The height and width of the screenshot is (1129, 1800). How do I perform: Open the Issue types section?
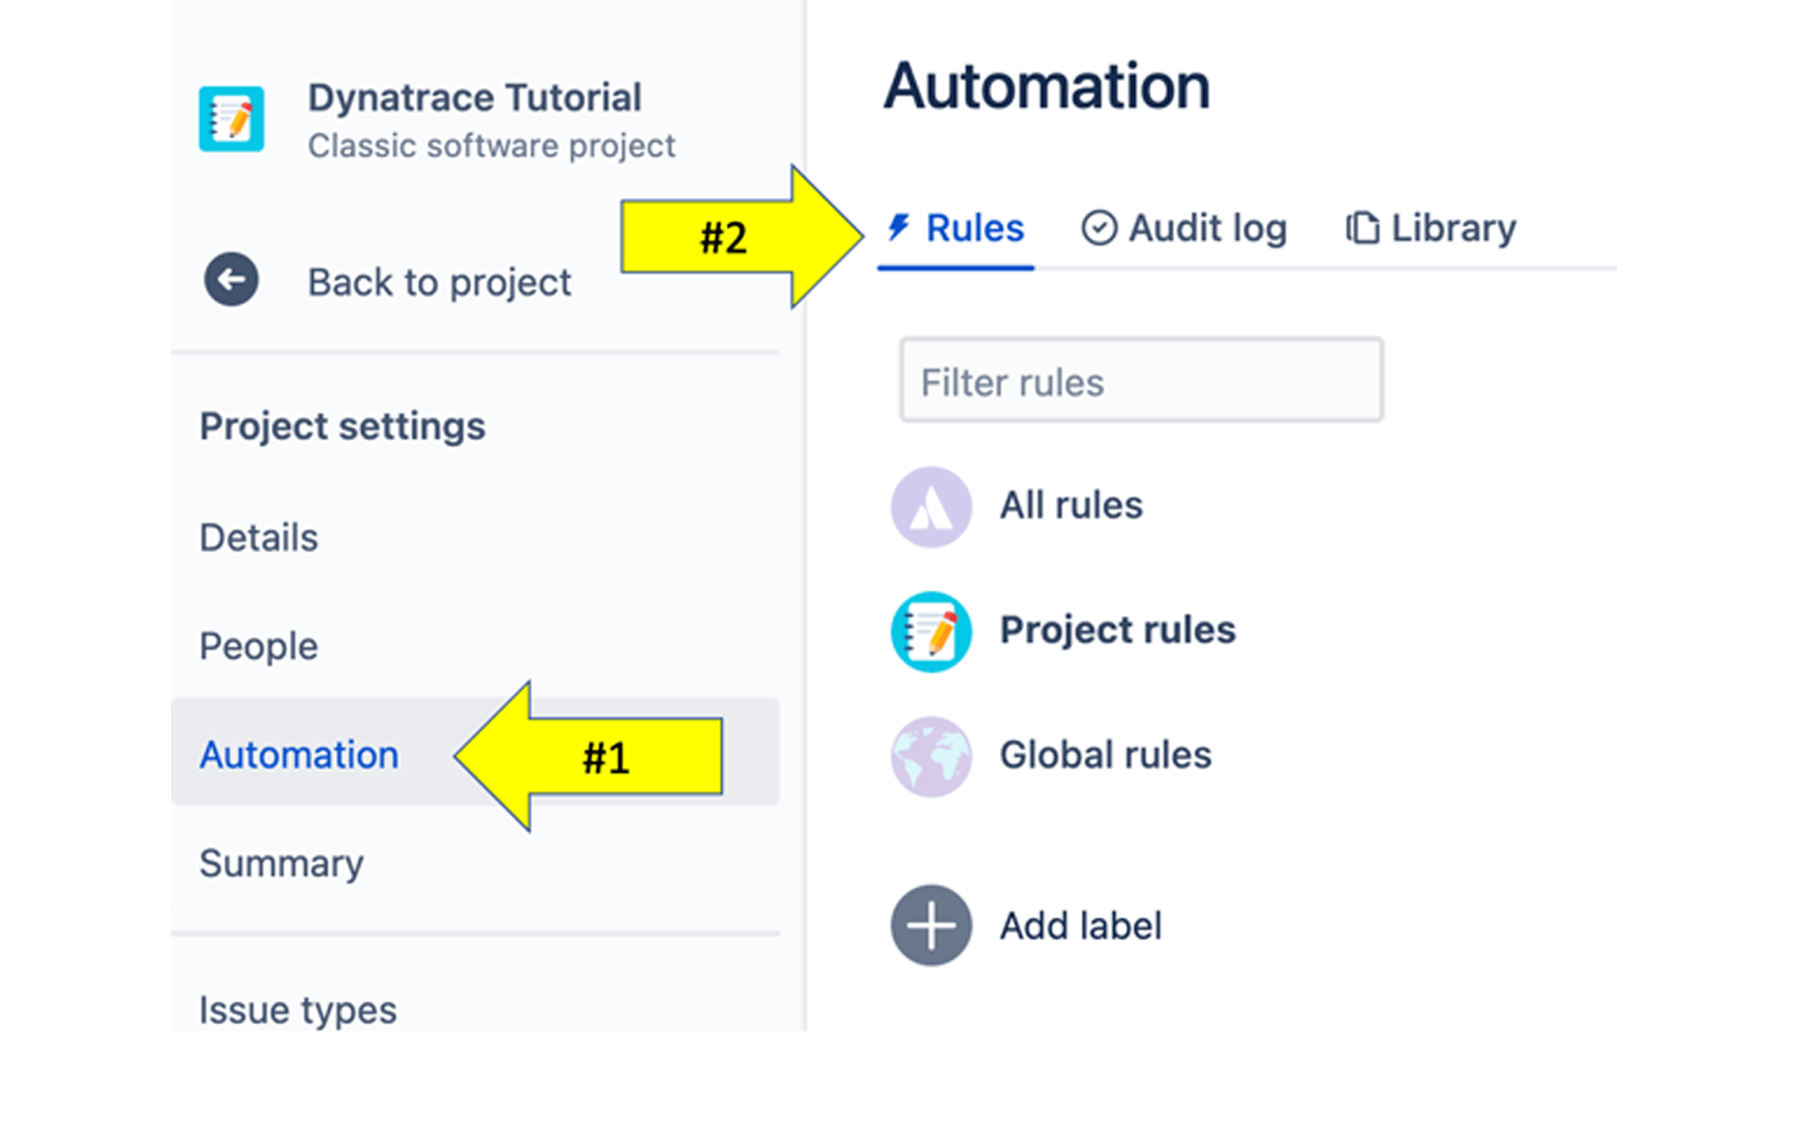pyautogui.click(x=296, y=1009)
